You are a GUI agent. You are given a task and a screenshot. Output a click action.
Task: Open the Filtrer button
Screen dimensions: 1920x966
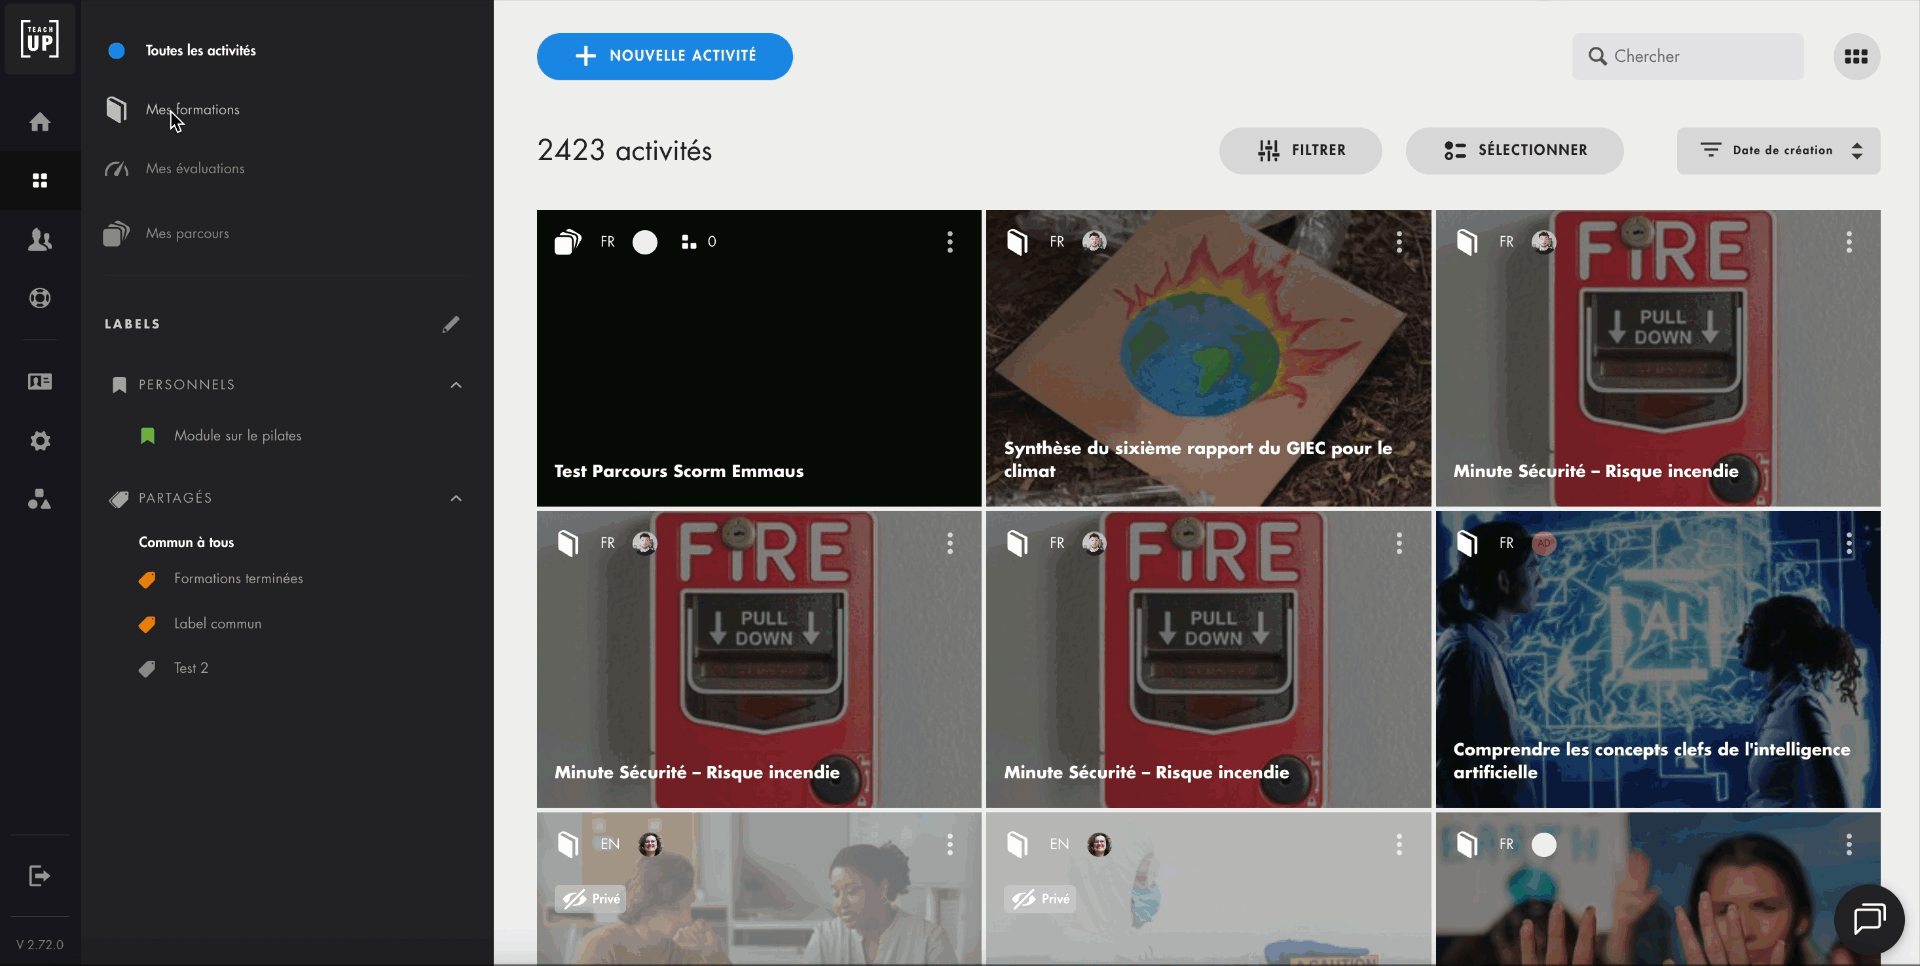pyautogui.click(x=1300, y=151)
